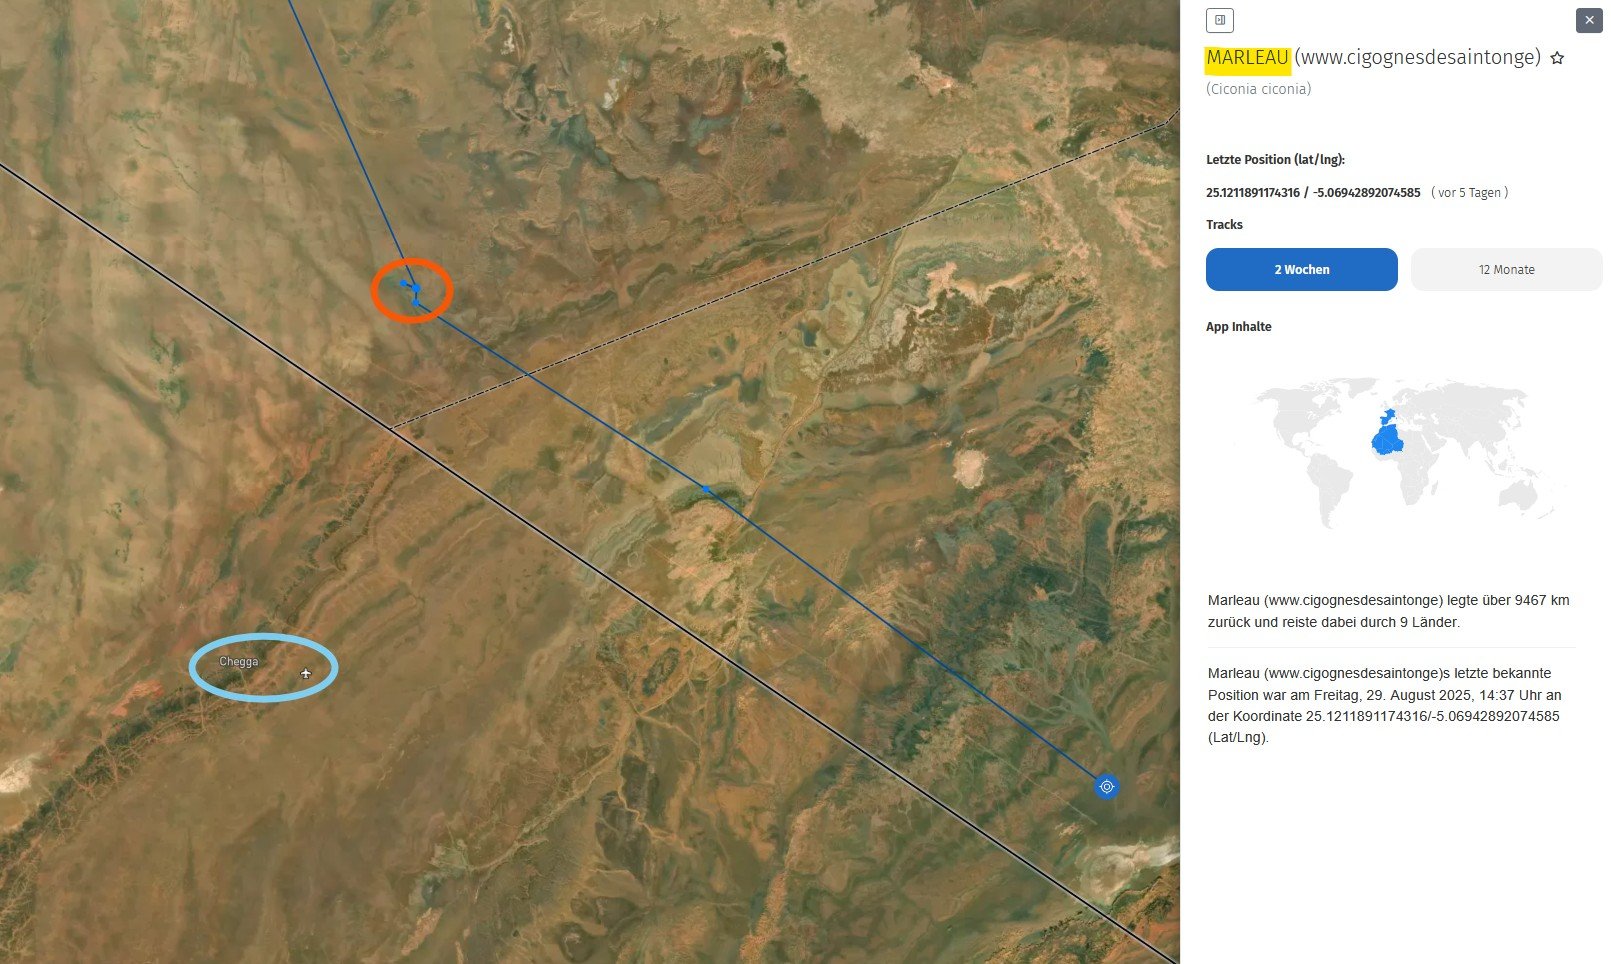Select the track point on the mid-route
The image size is (1611, 964).
706,489
